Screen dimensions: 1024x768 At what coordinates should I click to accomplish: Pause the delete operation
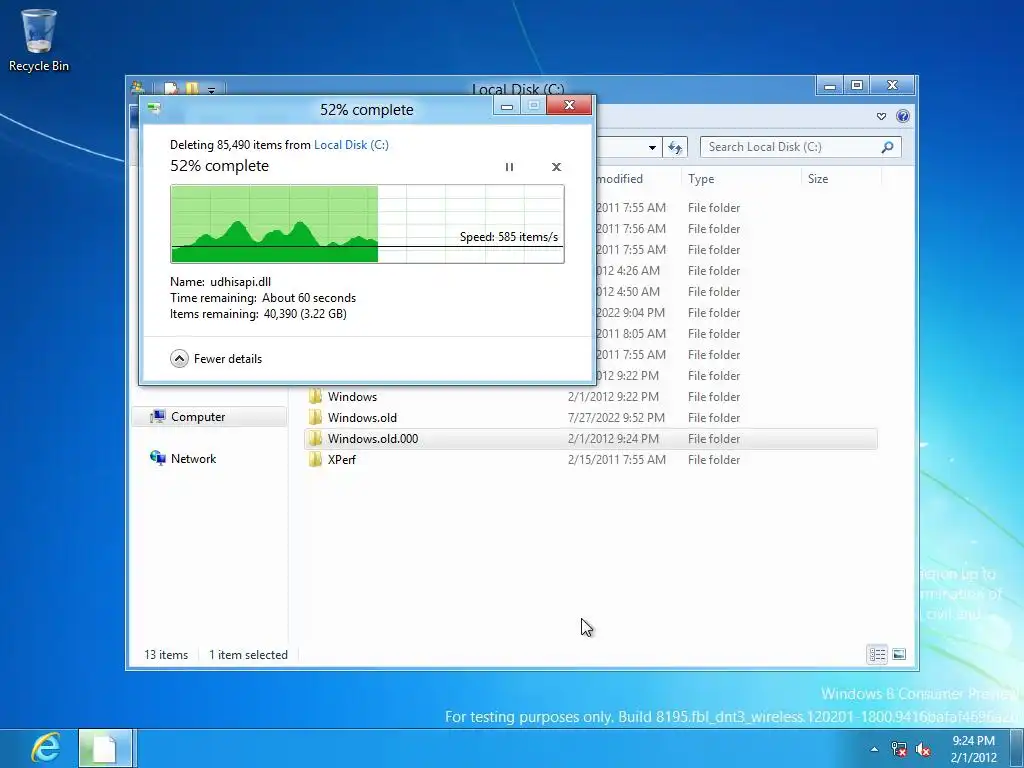[509, 167]
